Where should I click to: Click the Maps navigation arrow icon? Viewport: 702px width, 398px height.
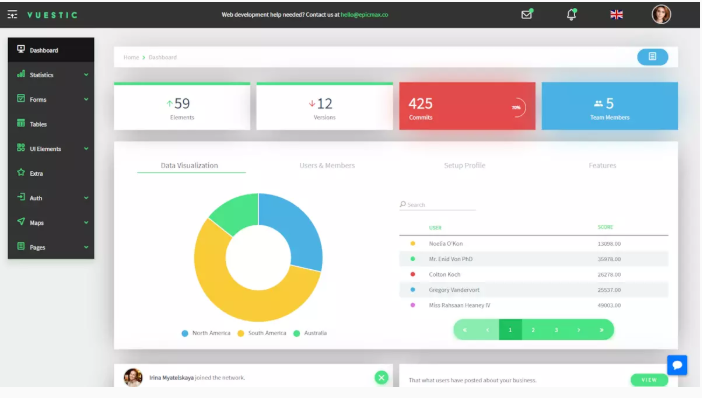pyautogui.click(x=21, y=222)
